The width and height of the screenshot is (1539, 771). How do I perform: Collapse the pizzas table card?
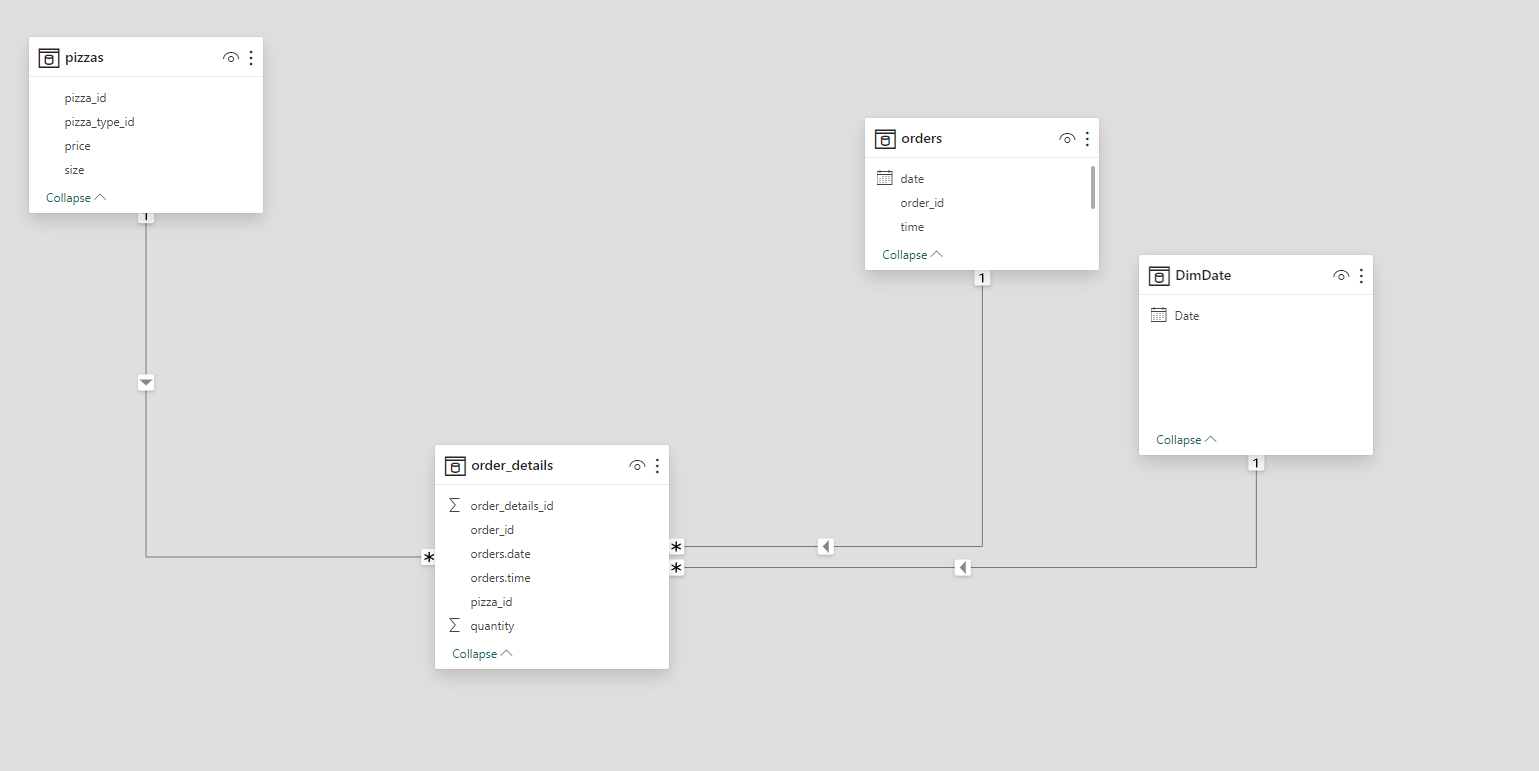(x=76, y=198)
